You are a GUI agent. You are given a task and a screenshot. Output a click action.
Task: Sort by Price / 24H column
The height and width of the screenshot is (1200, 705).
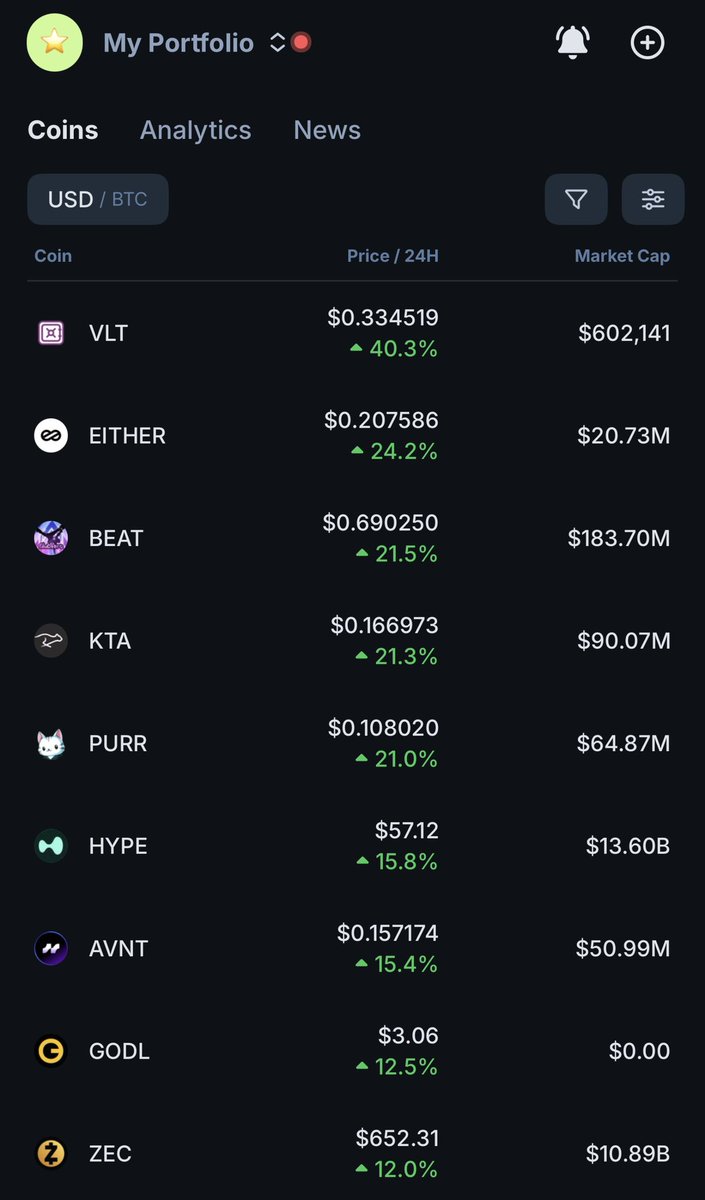[x=392, y=256]
